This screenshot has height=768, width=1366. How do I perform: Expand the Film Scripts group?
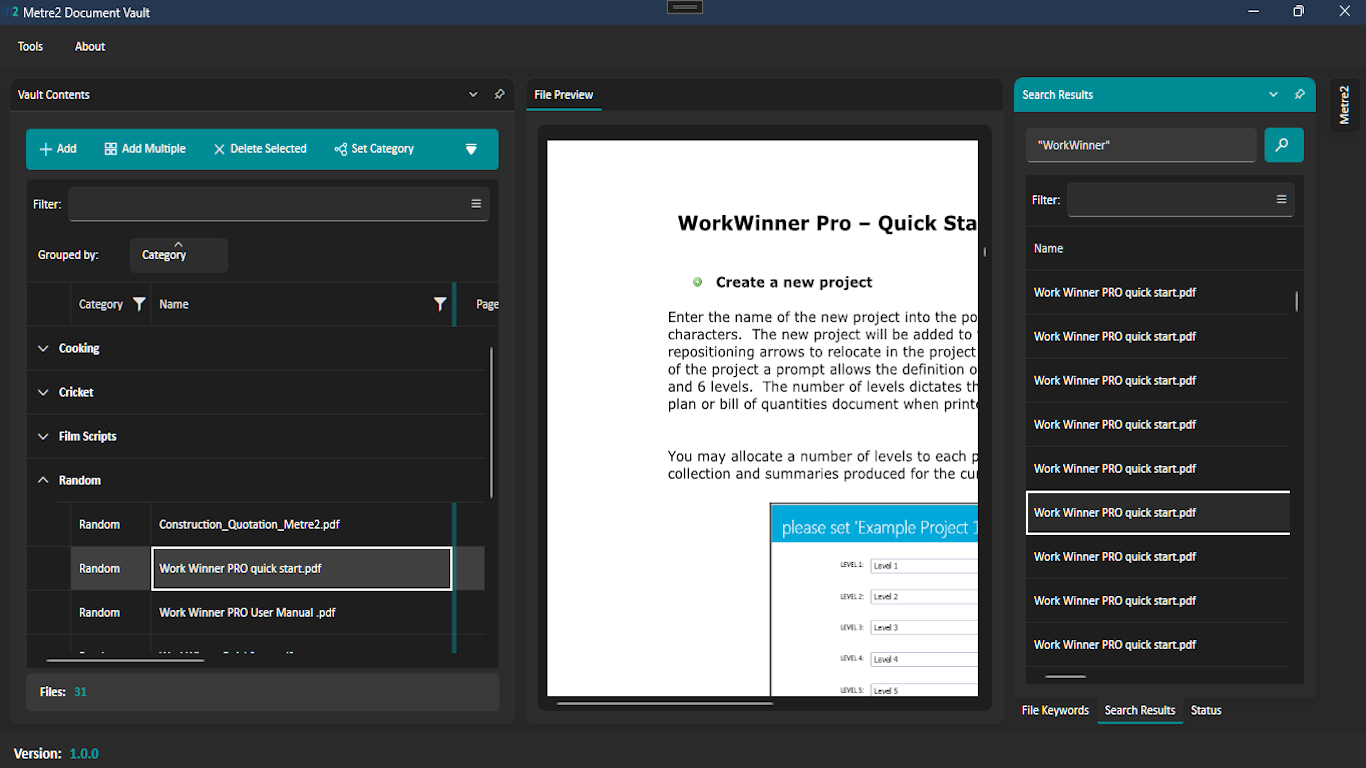click(43, 437)
